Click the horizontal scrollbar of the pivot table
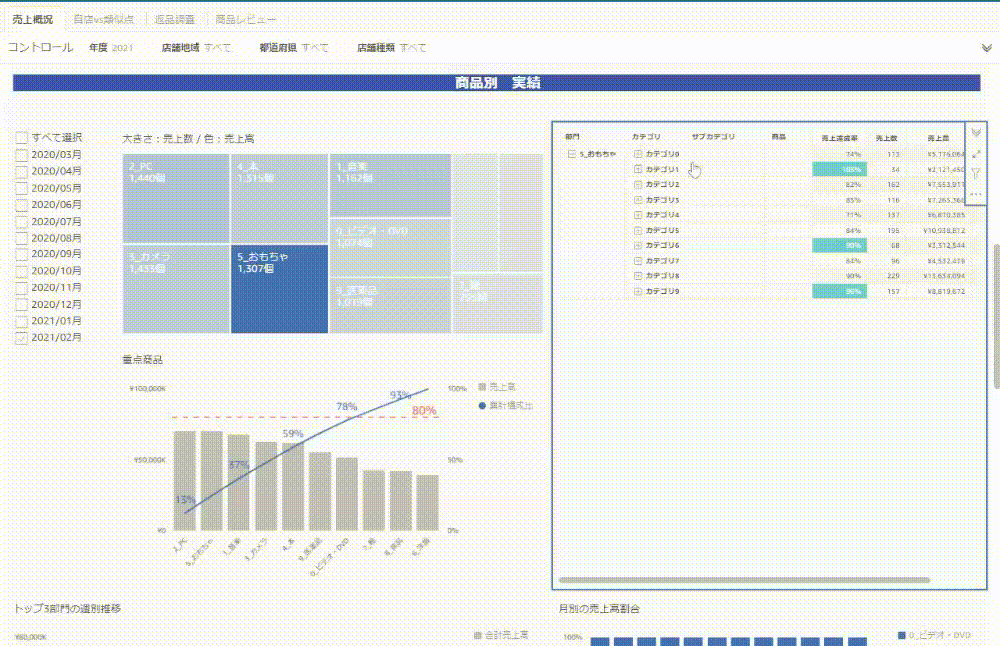 (x=744, y=580)
